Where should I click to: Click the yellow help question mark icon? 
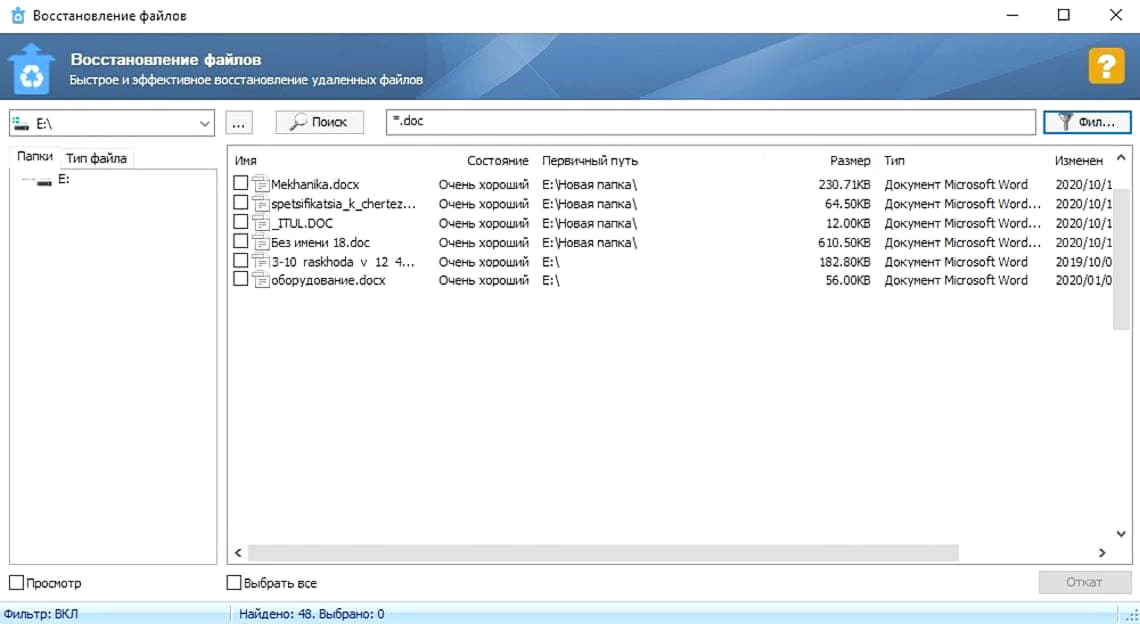[x=1106, y=67]
